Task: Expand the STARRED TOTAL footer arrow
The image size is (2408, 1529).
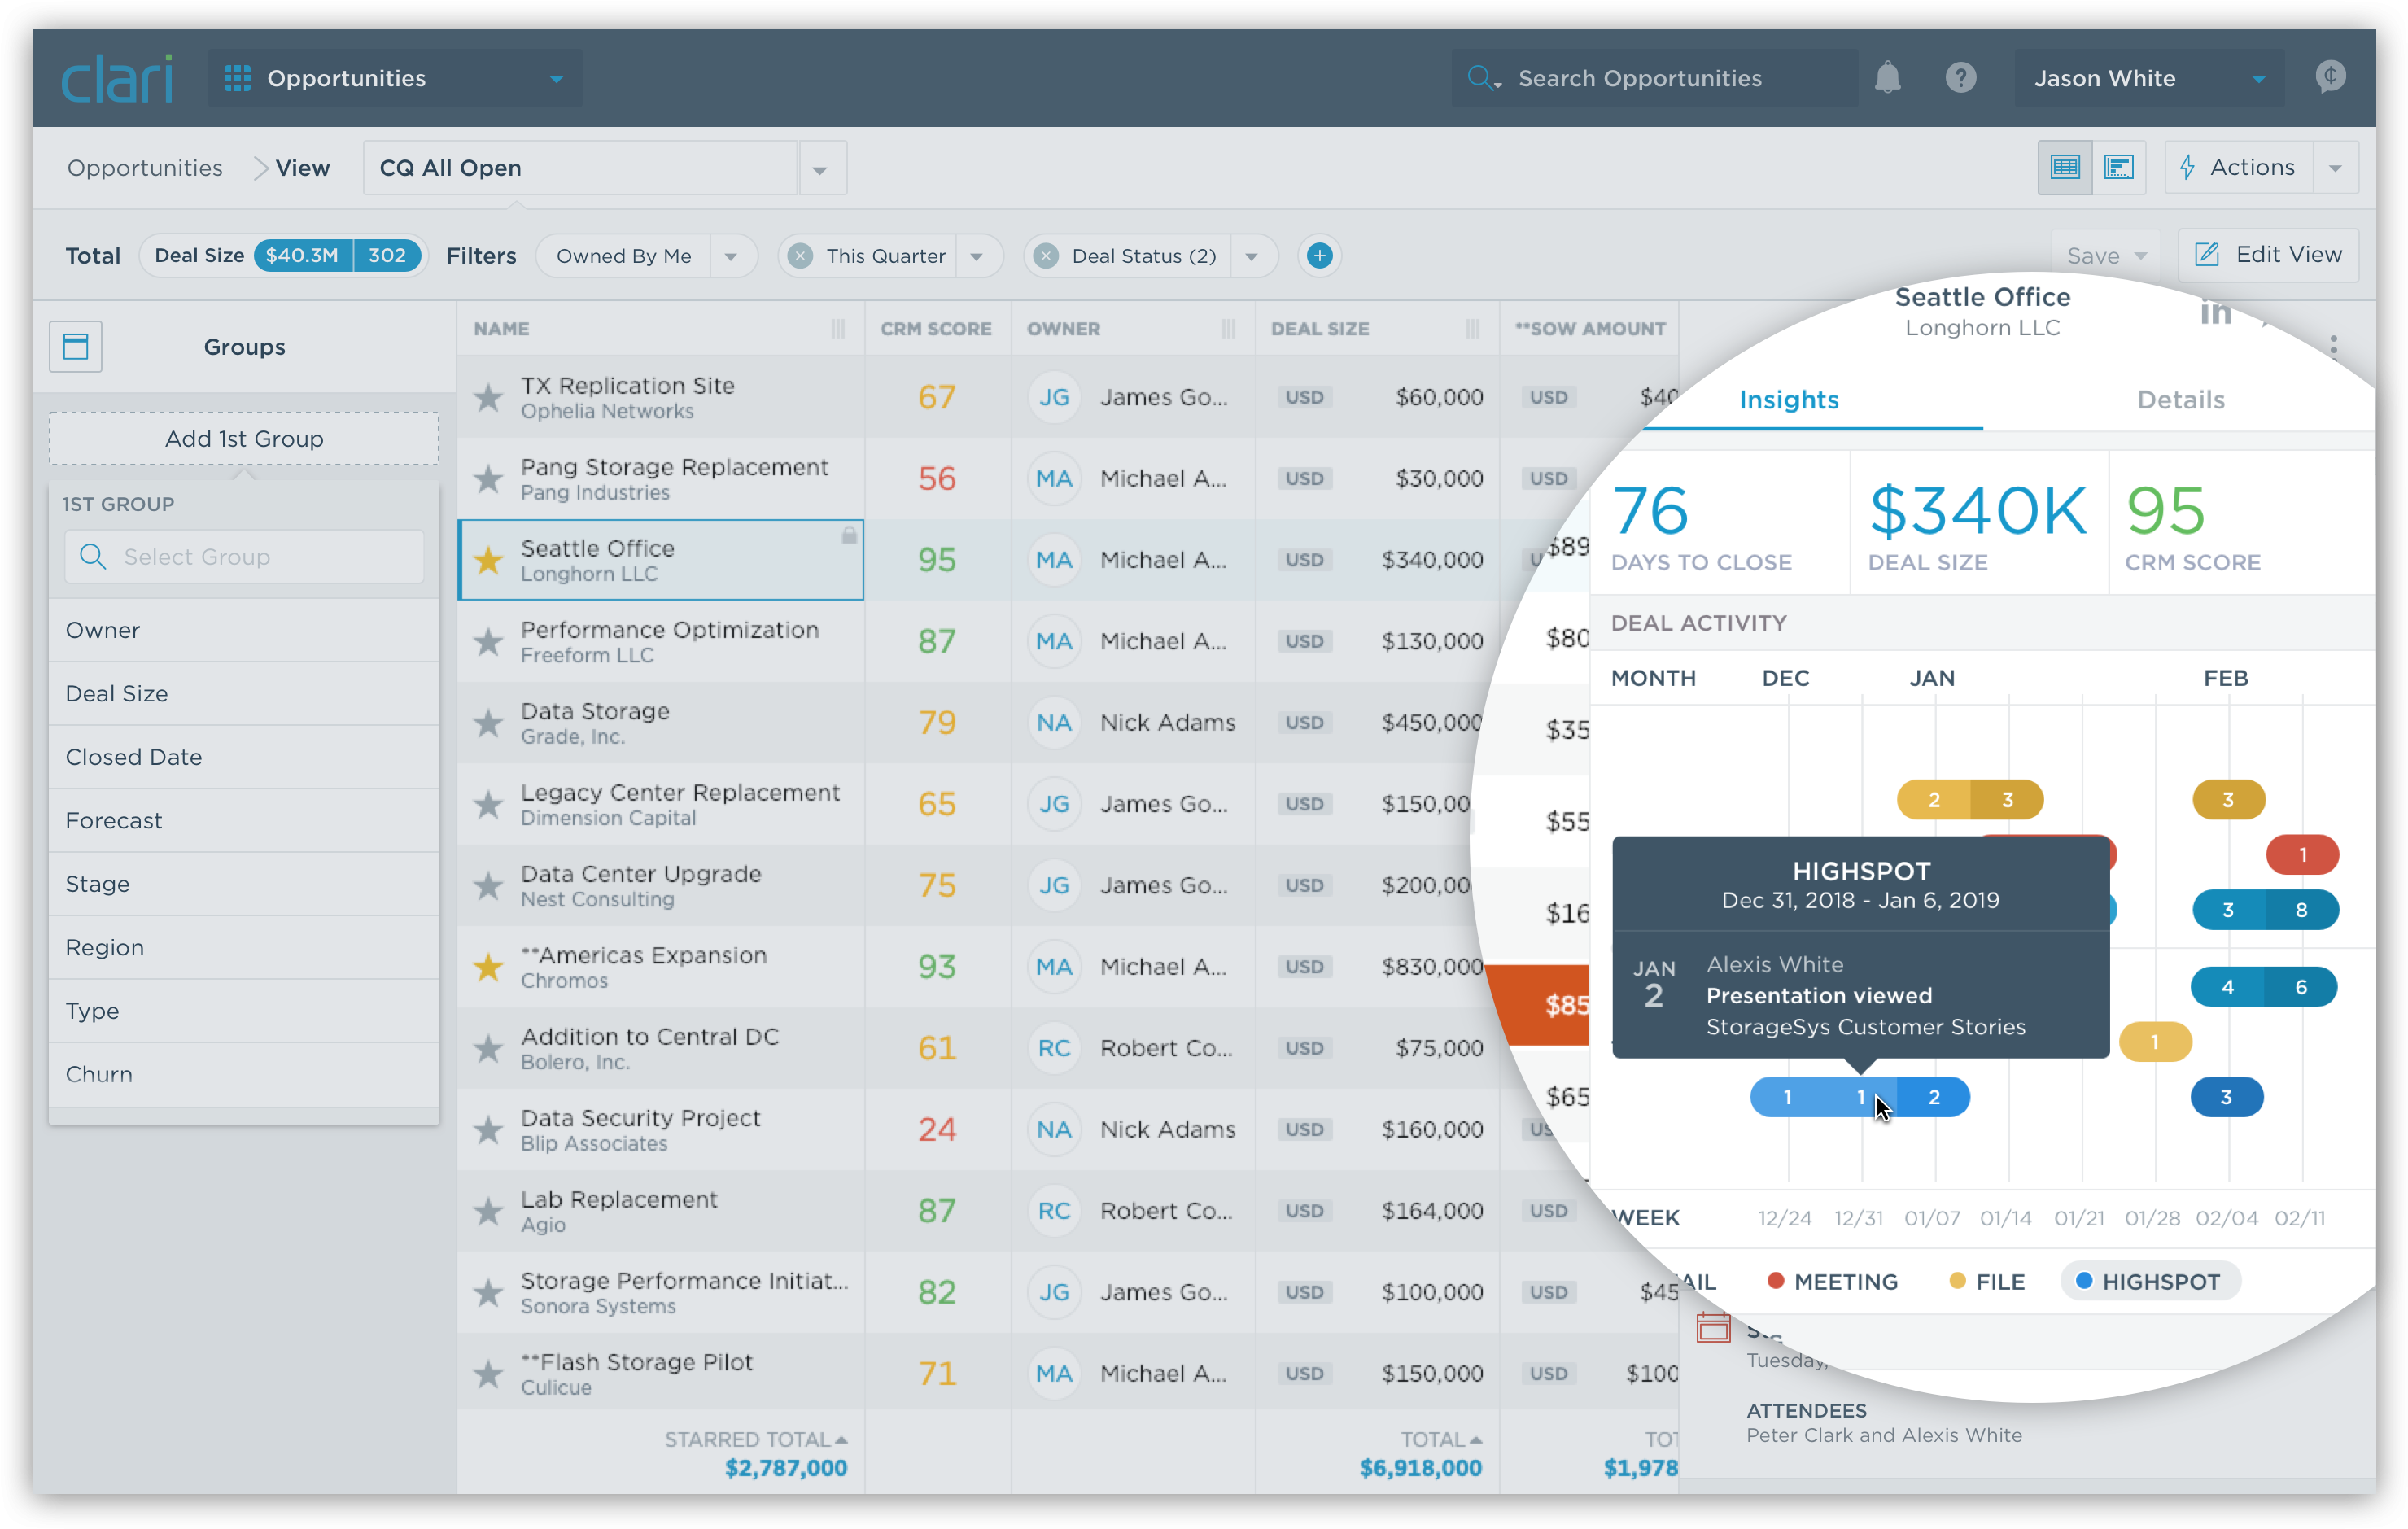Action: coord(841,1439)
